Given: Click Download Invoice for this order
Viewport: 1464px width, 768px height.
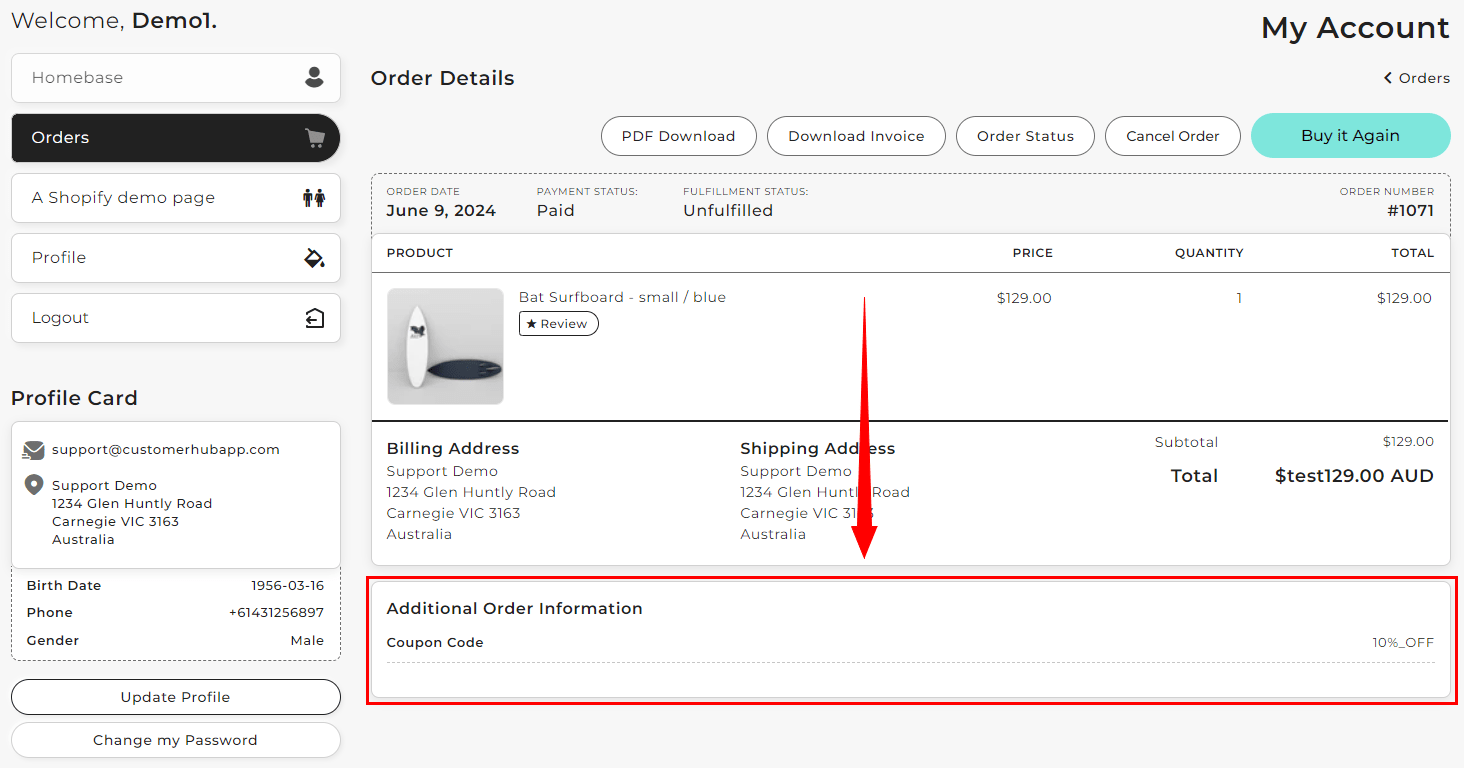Looking at the screenshot, I should click(856, 135).
